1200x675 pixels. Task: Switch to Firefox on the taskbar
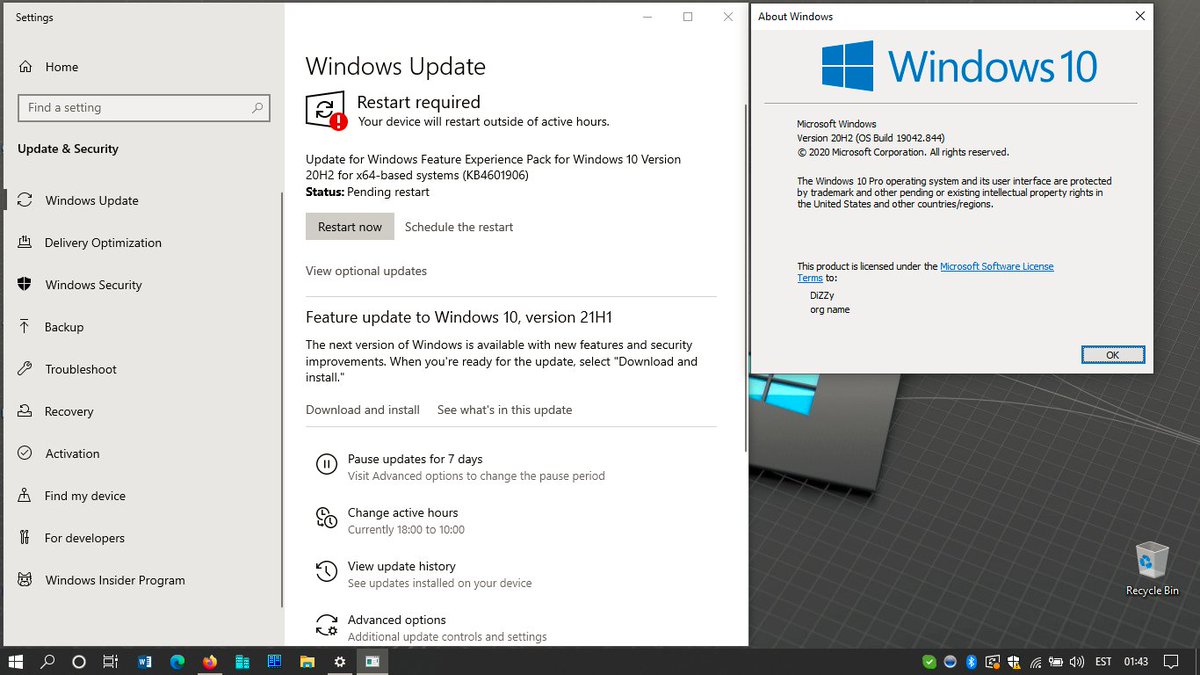tap(209, 662)
